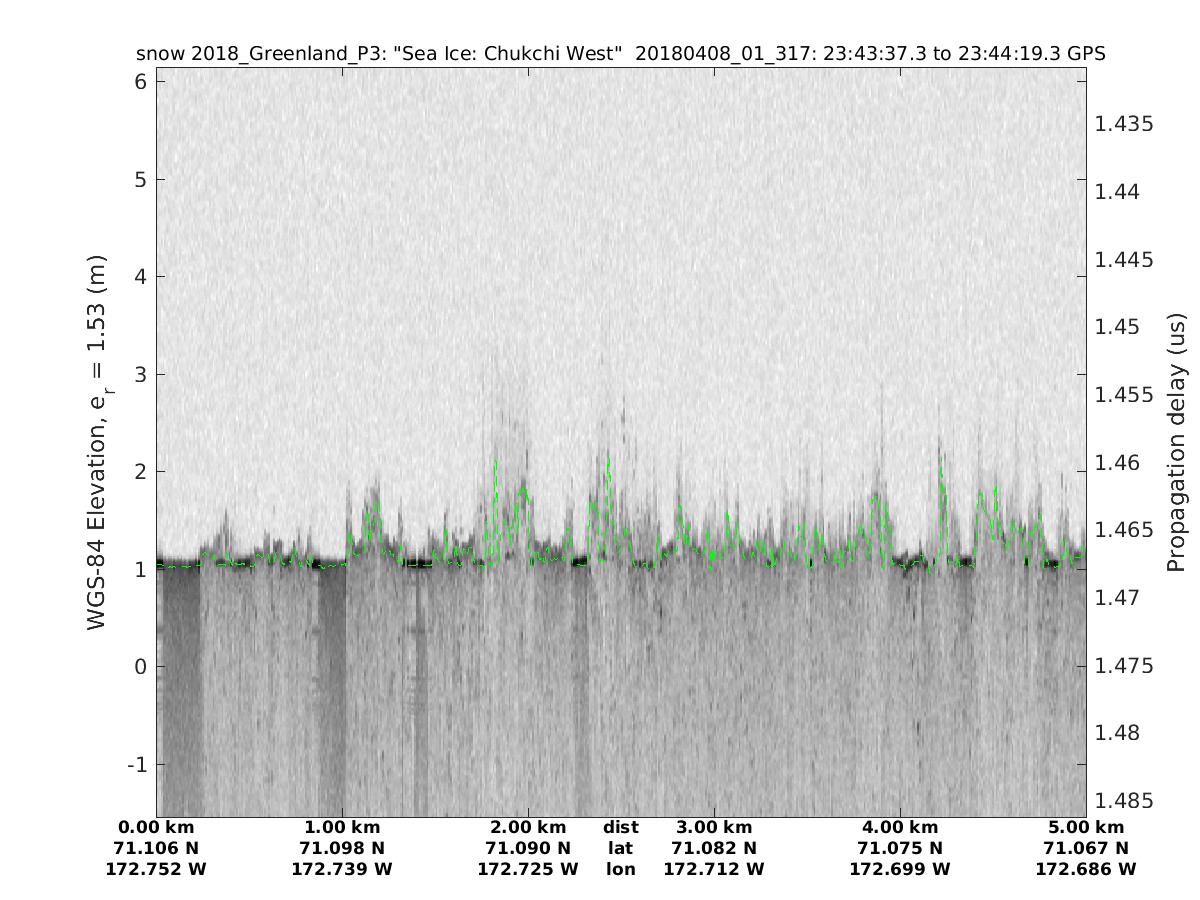Click the plot title text at top
1200x900 pixels.
click(620, 54)
